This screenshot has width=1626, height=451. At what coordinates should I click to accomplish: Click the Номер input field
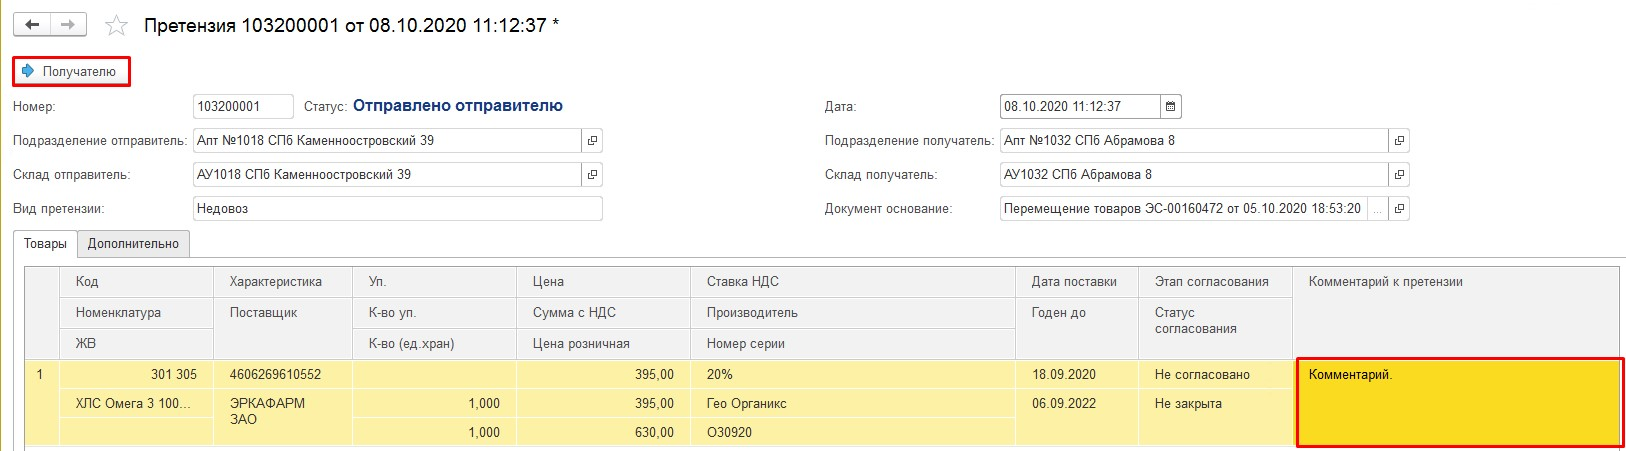[242, 107]
